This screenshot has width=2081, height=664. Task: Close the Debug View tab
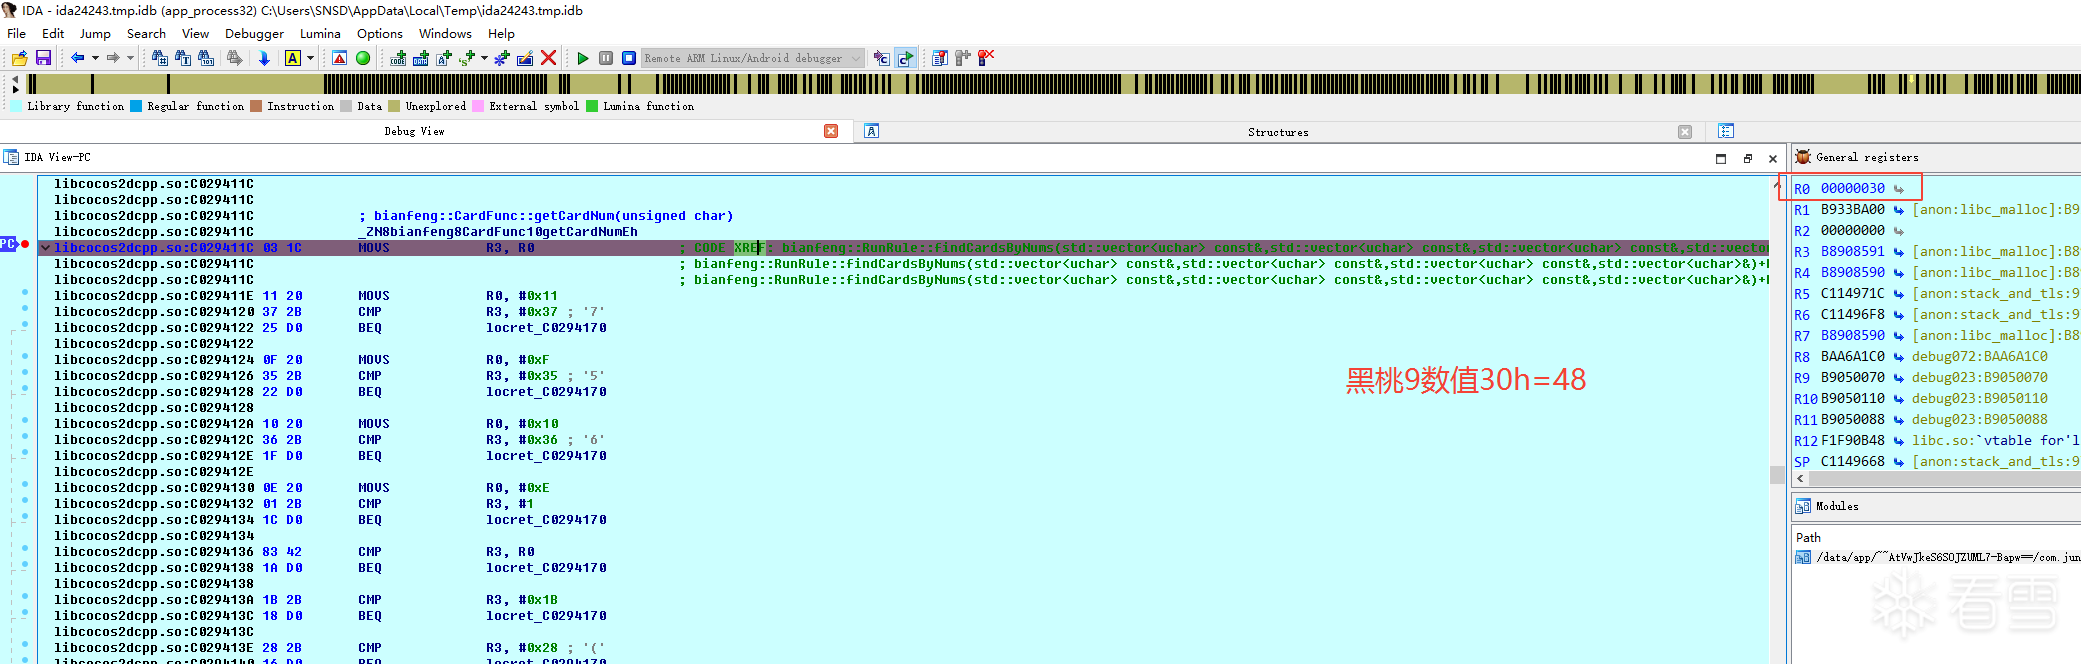[x=831, y=131]
